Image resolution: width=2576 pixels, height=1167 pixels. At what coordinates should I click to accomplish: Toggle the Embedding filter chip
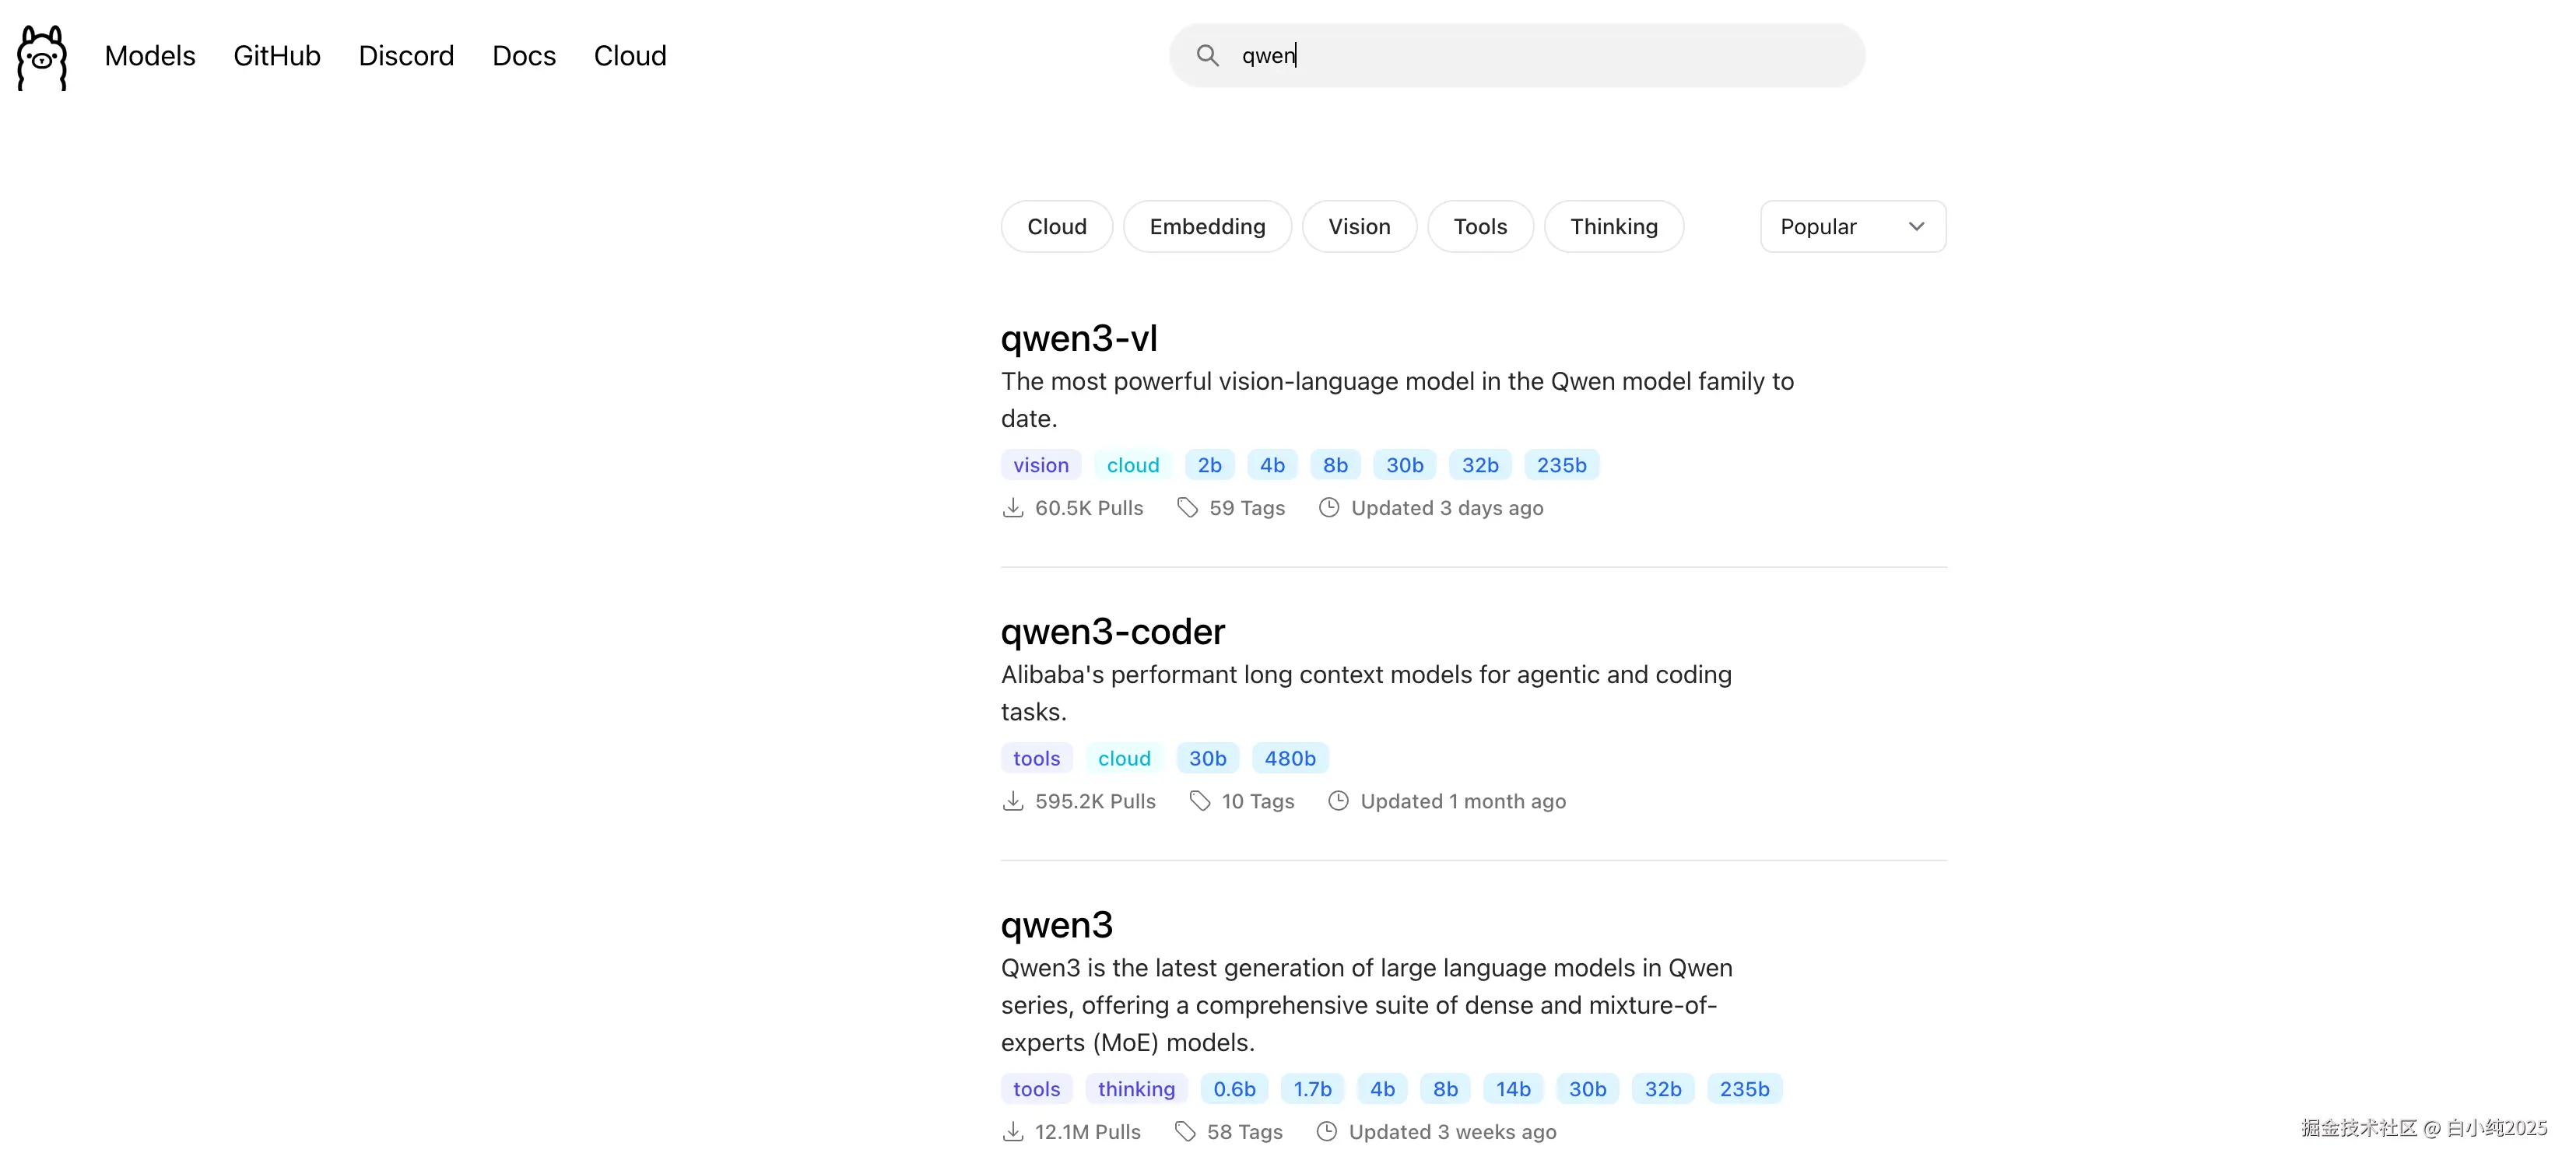tap(1207, 227)
